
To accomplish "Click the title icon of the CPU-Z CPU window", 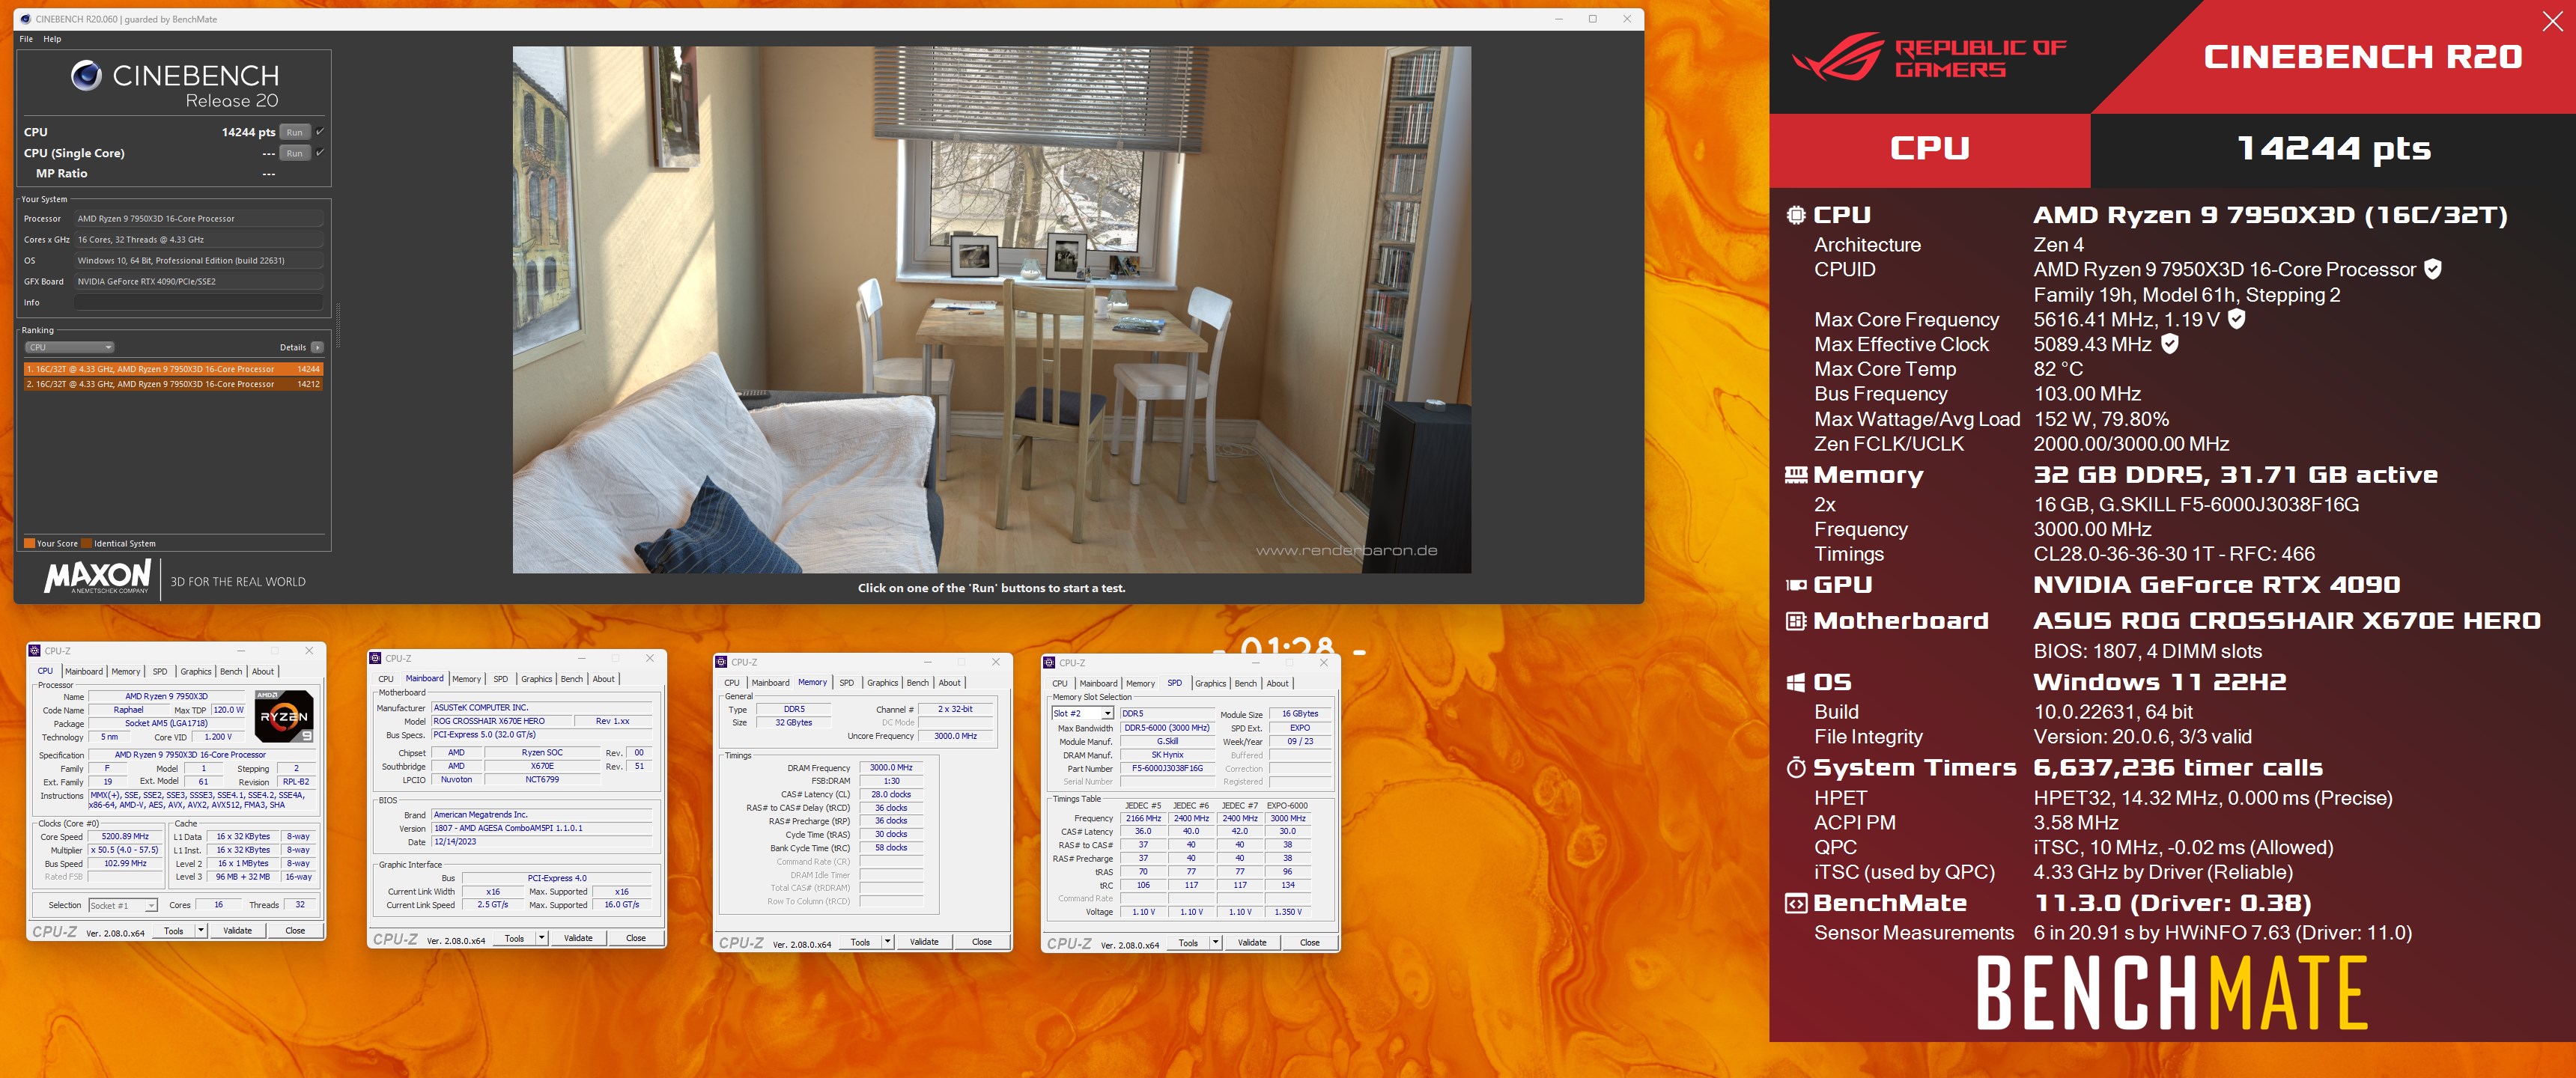I will pos(35,650).
